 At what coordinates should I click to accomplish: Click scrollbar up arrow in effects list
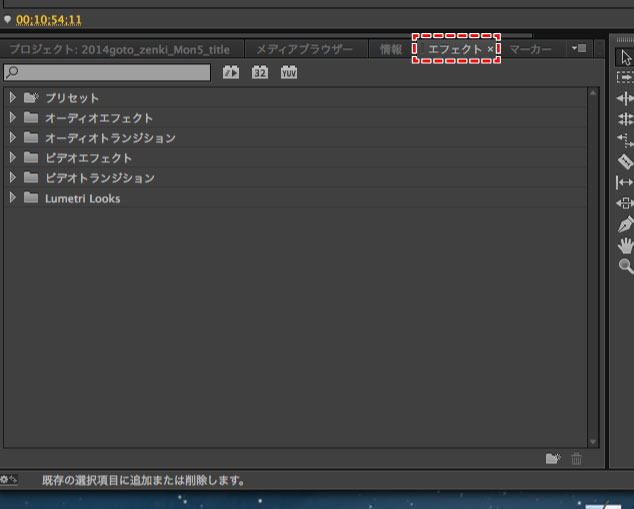click(593, 93)
